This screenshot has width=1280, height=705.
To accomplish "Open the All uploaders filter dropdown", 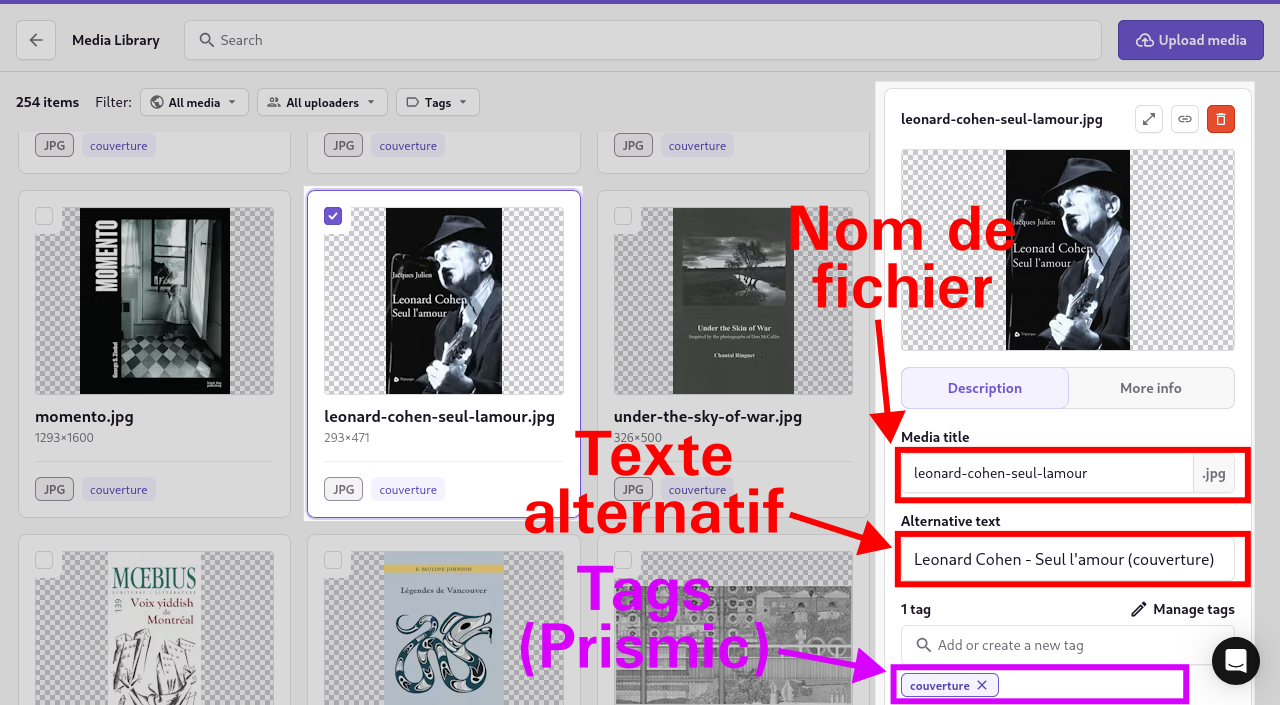I will pyautogui.click(x=322, y=102).
